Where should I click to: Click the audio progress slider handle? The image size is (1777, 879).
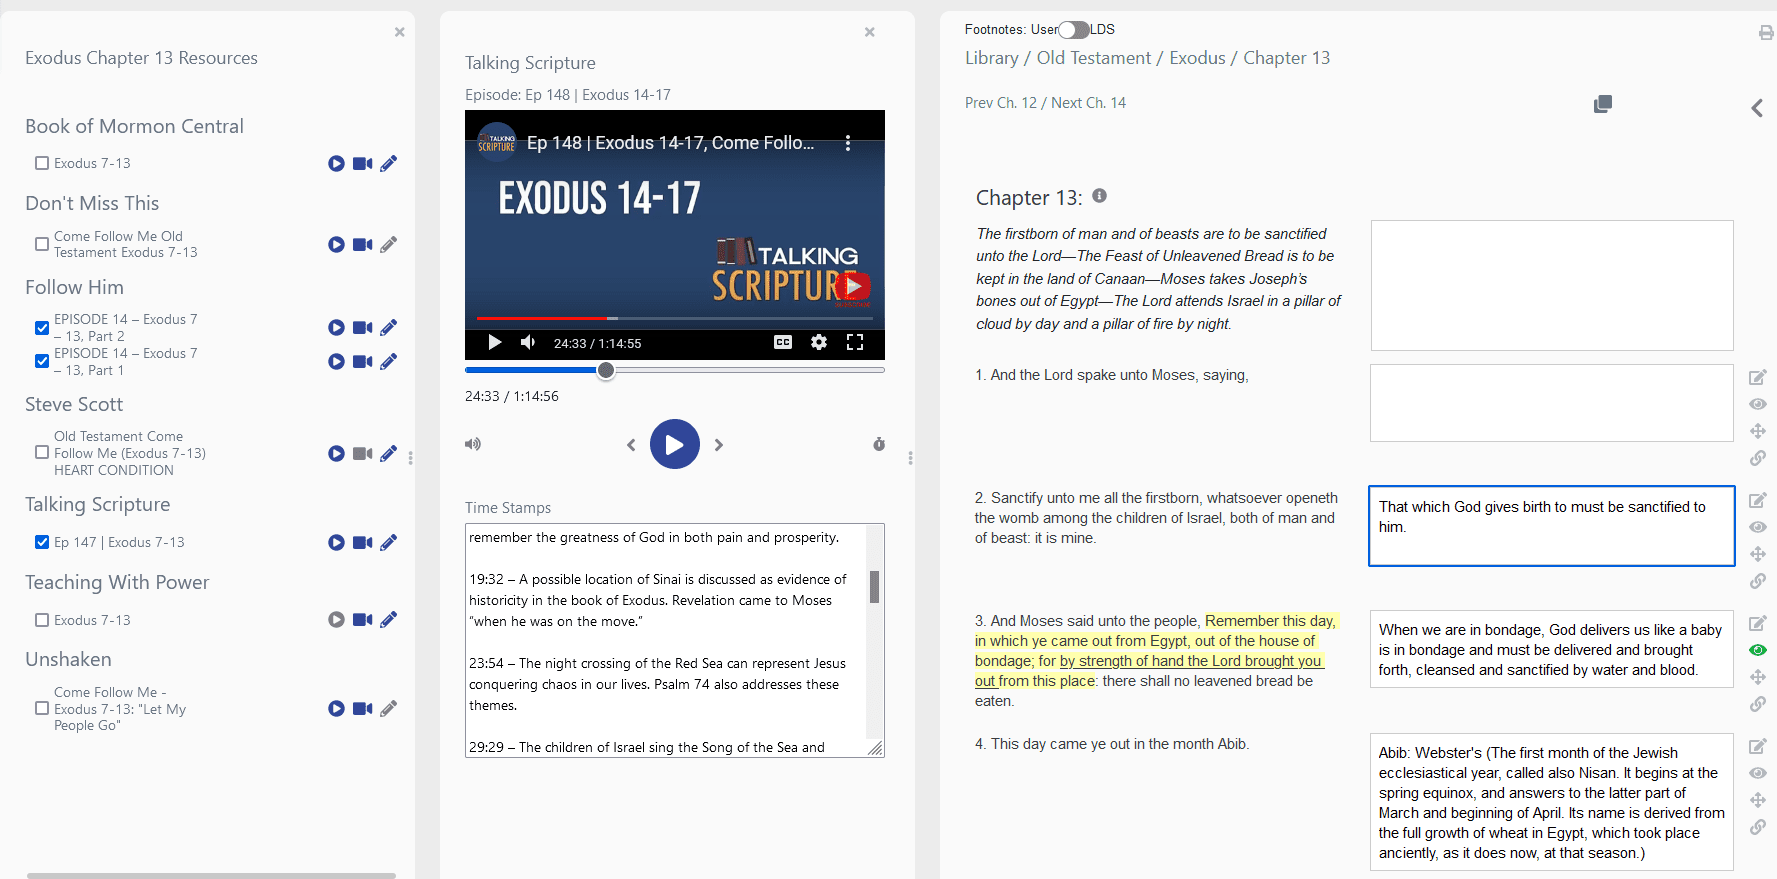[x=606, y=370]
